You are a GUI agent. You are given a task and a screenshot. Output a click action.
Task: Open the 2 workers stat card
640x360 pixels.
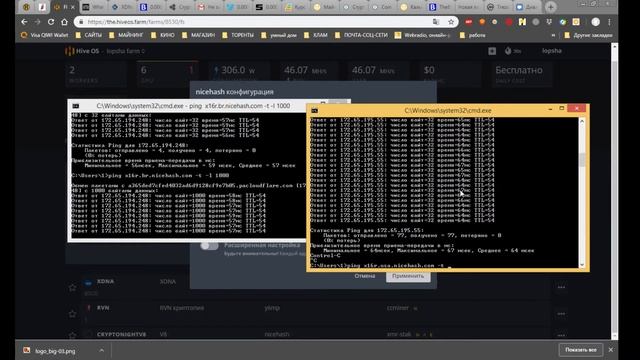point(95,74)
